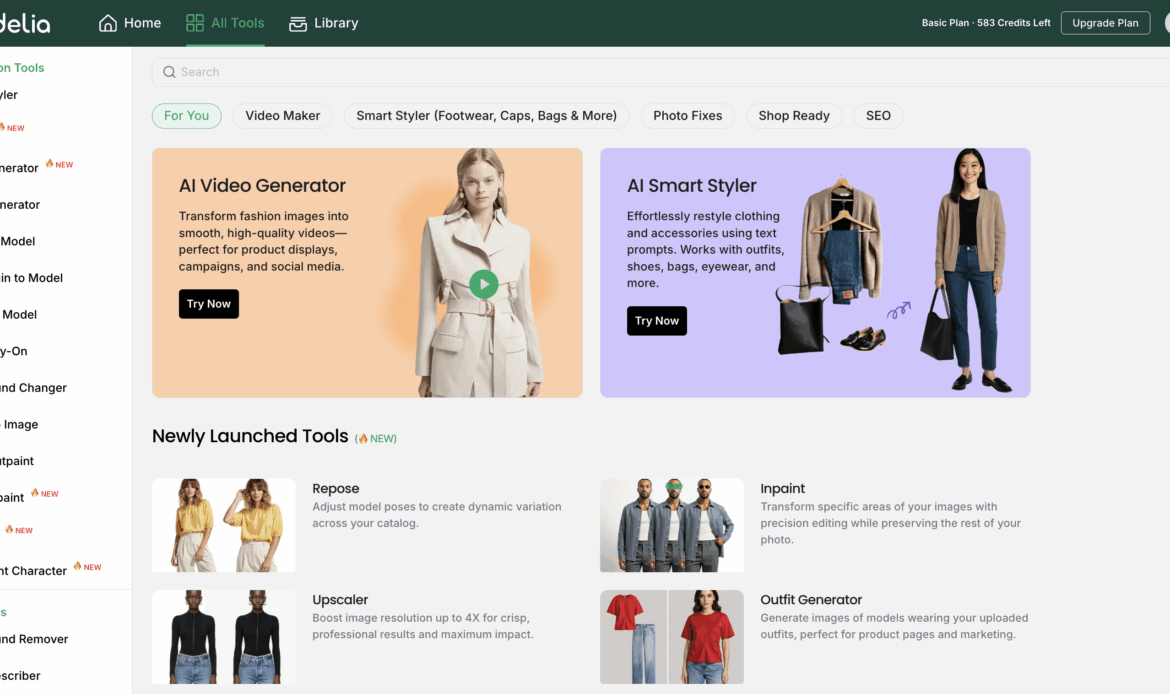Click Try Now on AI Smart Styler

tap(657, 321)
